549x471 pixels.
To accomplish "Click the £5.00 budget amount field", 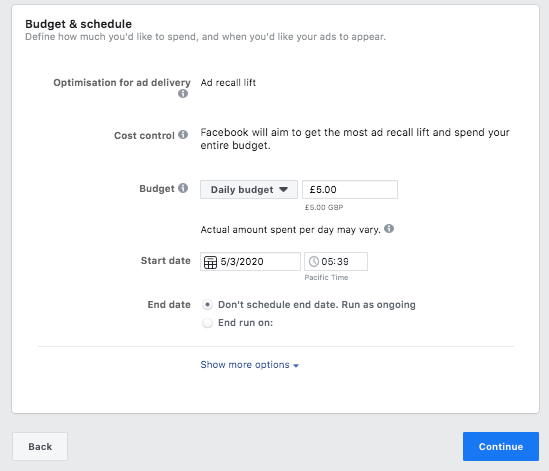I will click(x=350, y=189).
